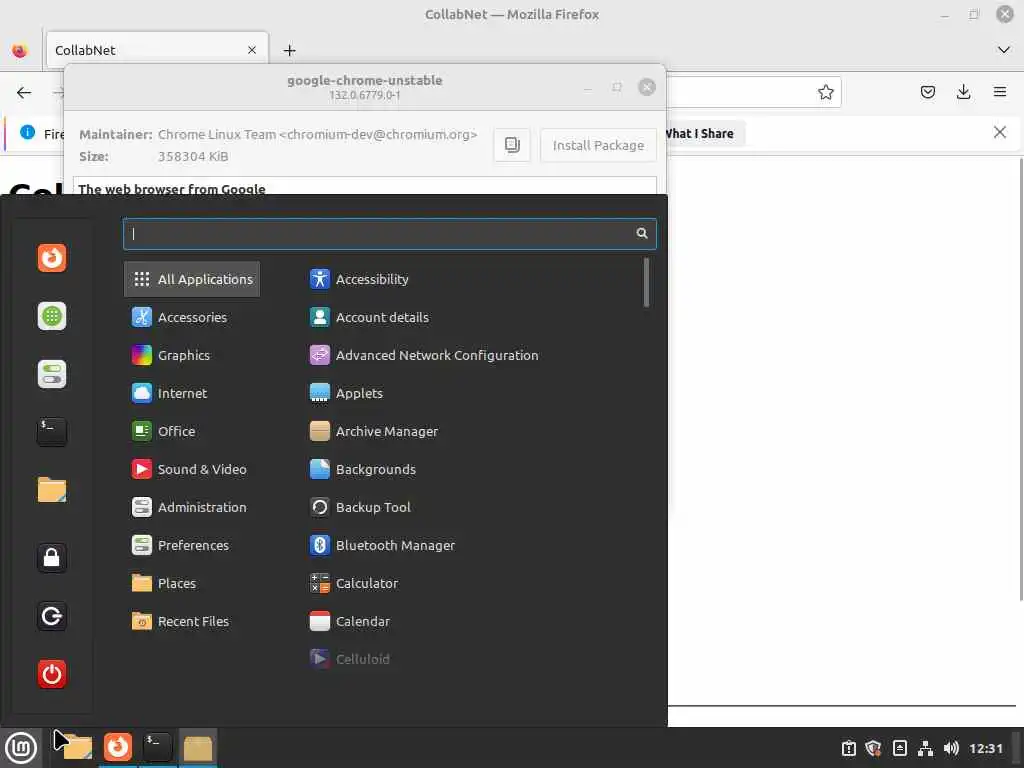Select Internet category

[192, 393]
